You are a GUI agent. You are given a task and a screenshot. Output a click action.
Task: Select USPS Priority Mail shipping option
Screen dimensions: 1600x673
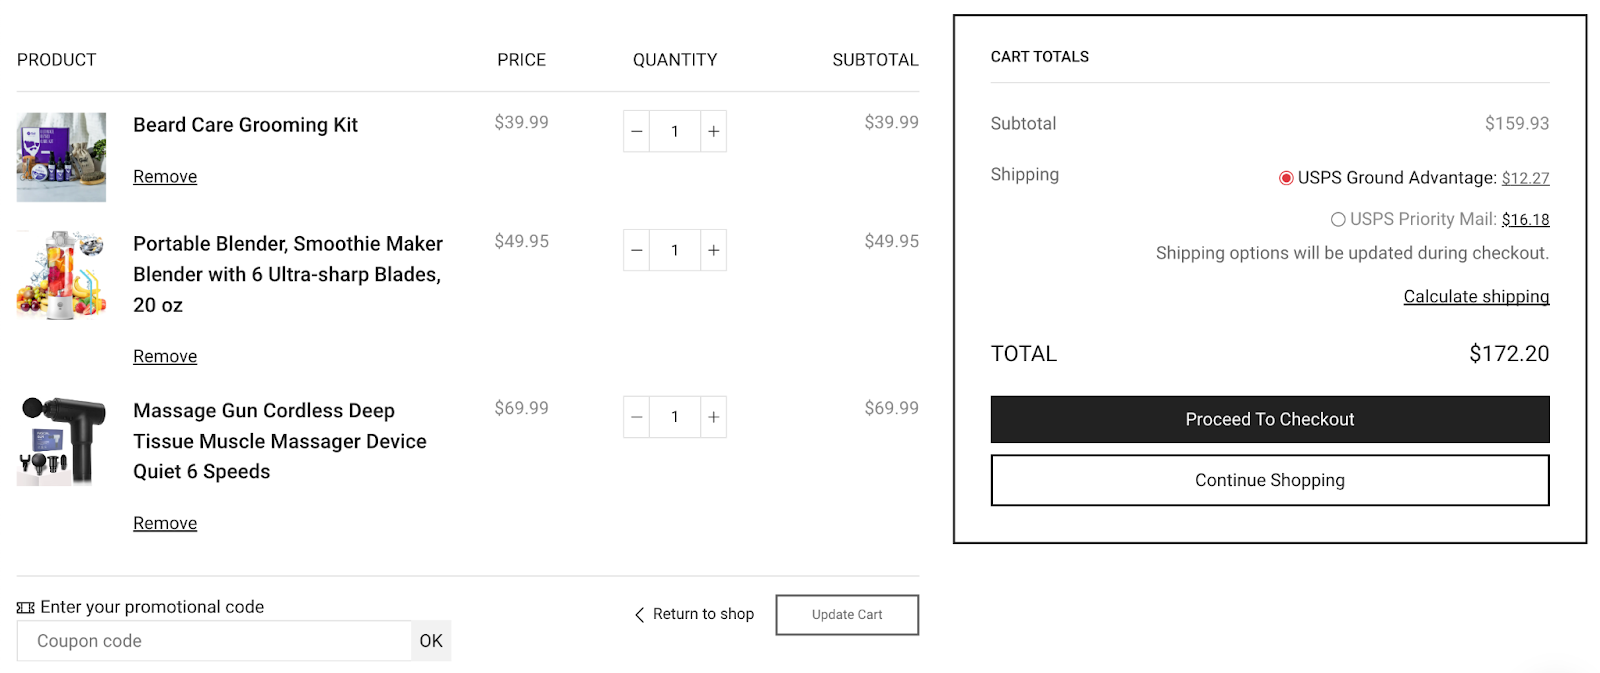coord(1338,219)
